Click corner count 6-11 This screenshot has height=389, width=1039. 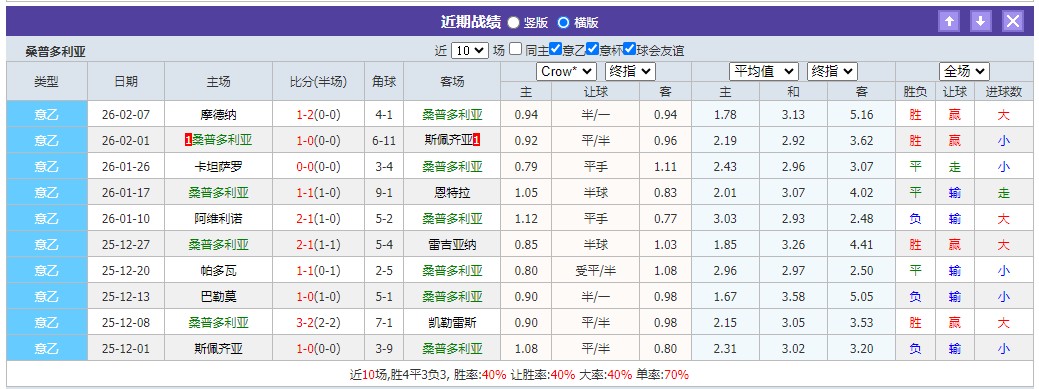tap(384, 140)
